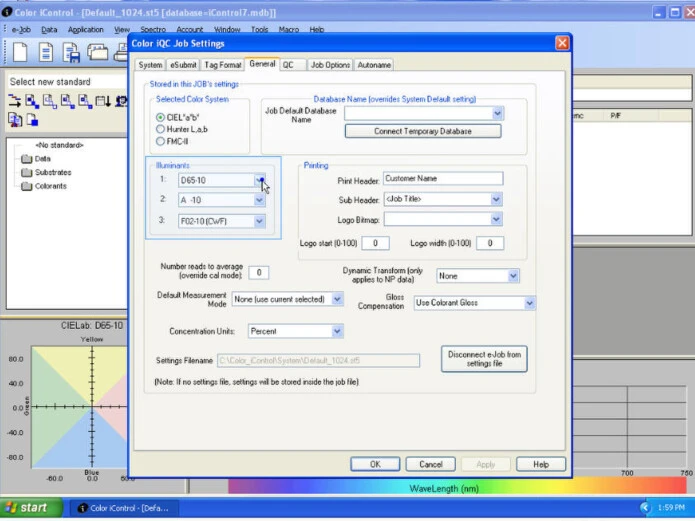Expand the Illuminant 2 dropdown
Image resolution: width=695 pixels, height=521 pixels.
click(x=259, y=200)
